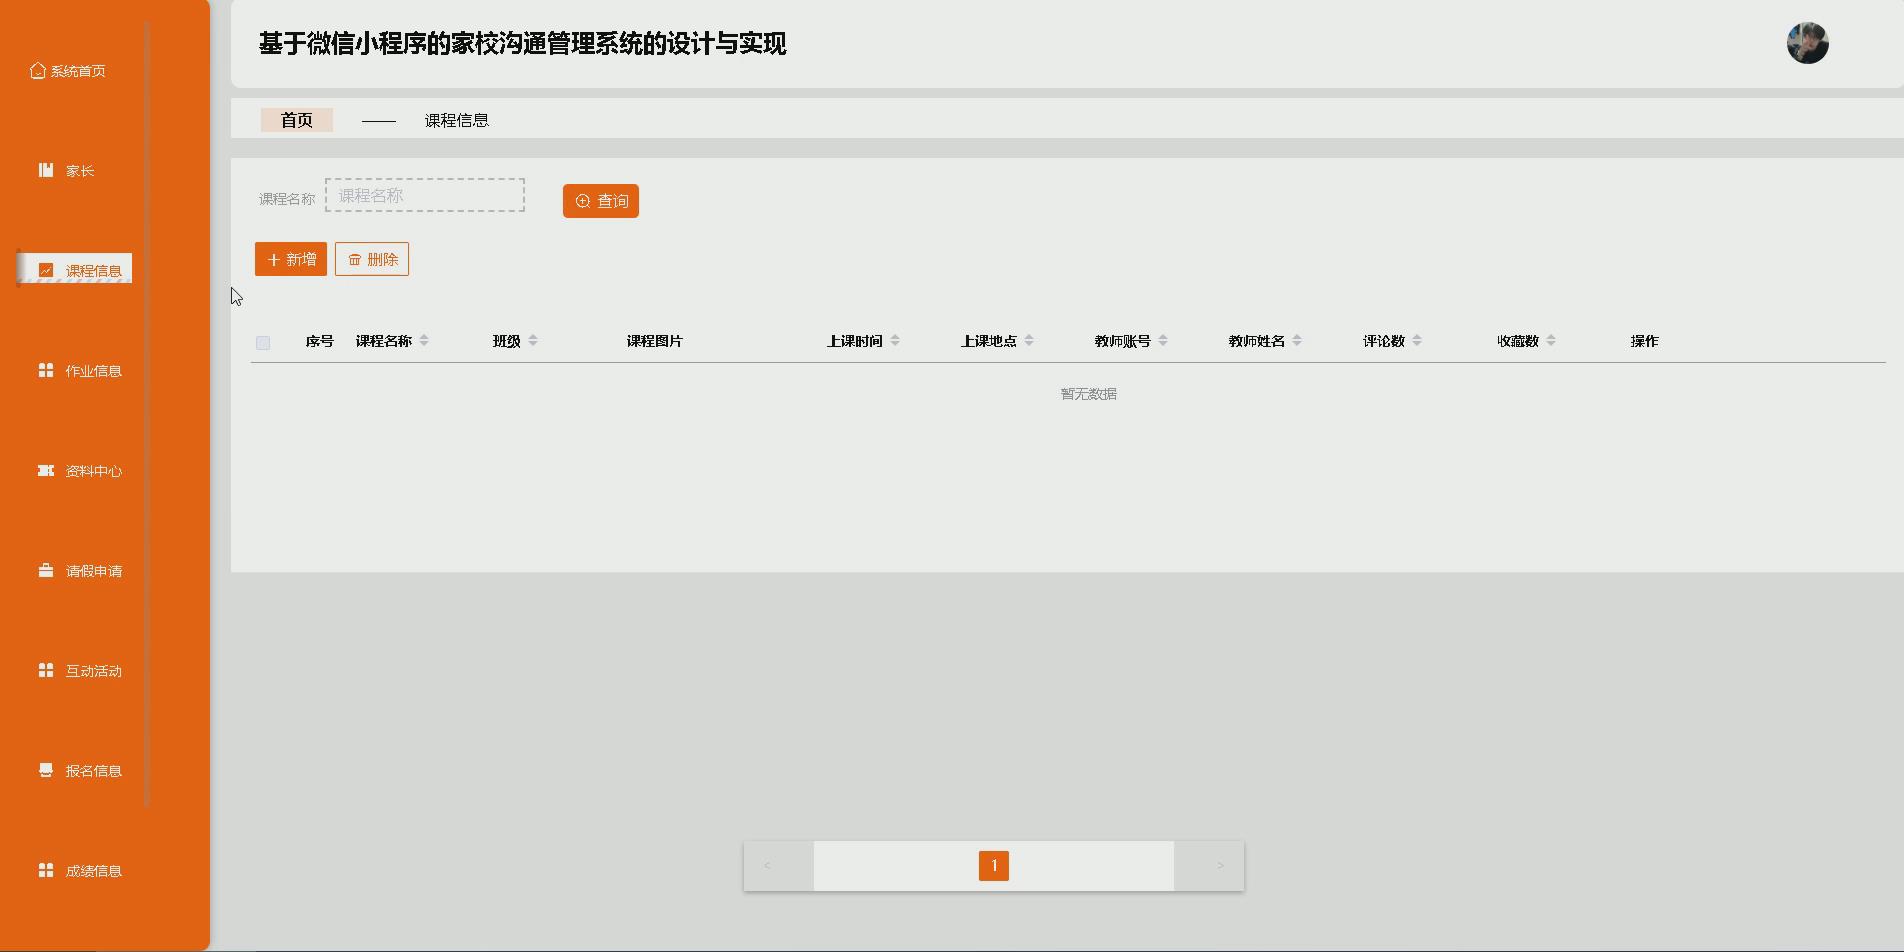The width and height of the screenshot is (1904, 952).
Task: Open 互动活动 menu item
Action: 80,671
